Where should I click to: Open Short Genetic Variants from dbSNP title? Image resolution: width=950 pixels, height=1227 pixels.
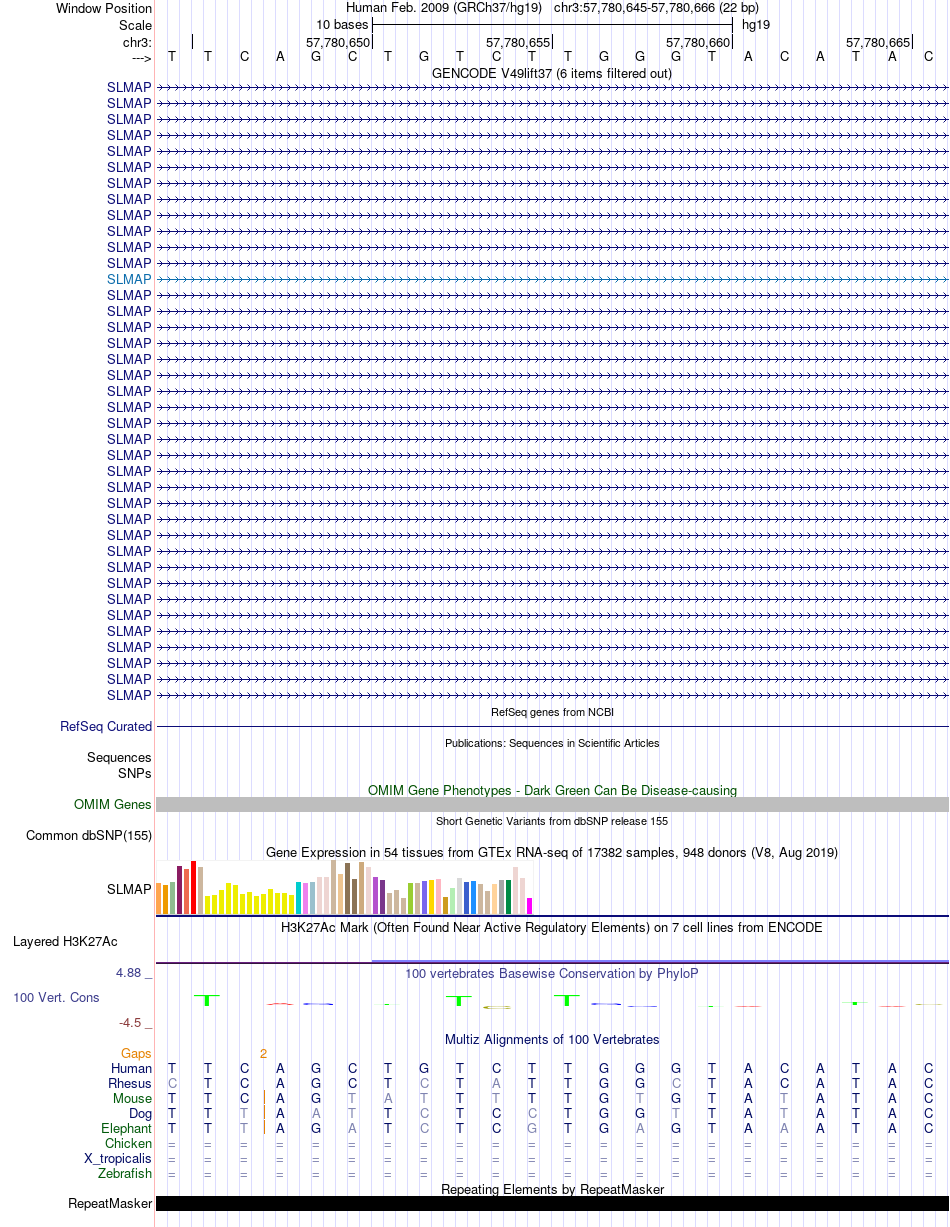[x=552, y=821]
